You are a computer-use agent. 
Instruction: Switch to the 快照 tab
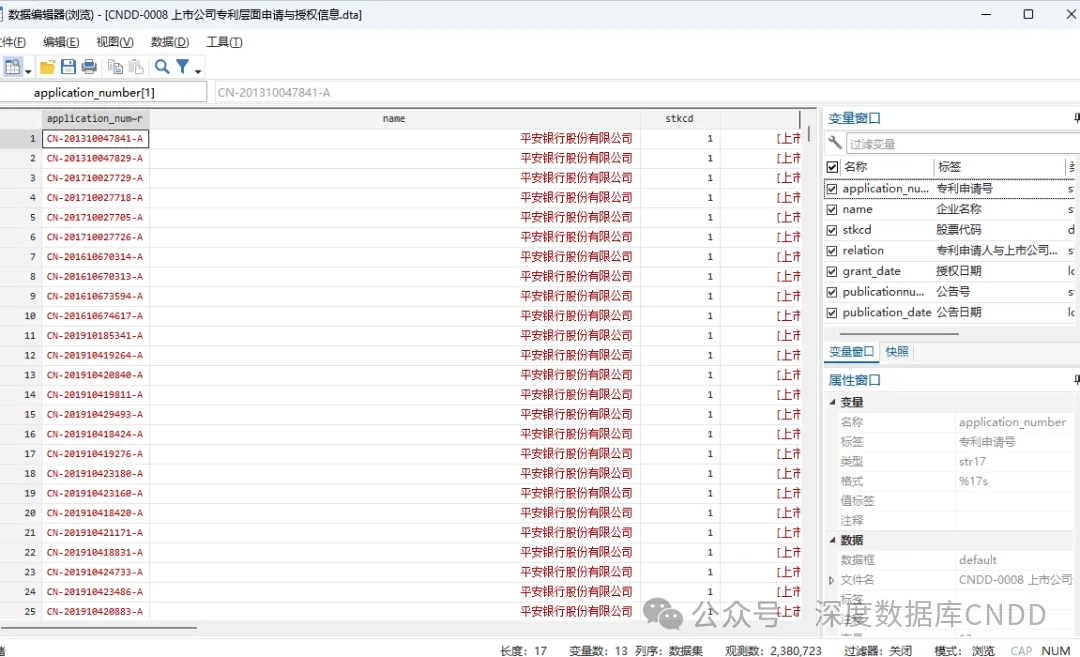tap(897, 352)
